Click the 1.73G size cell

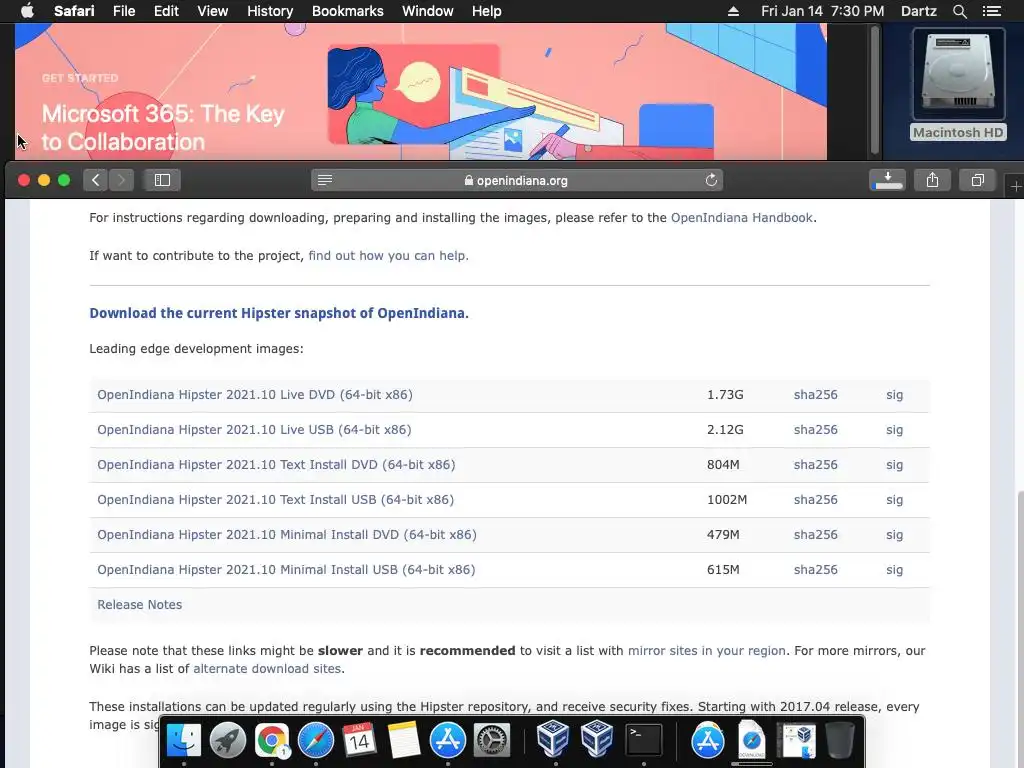pos(725,394)
